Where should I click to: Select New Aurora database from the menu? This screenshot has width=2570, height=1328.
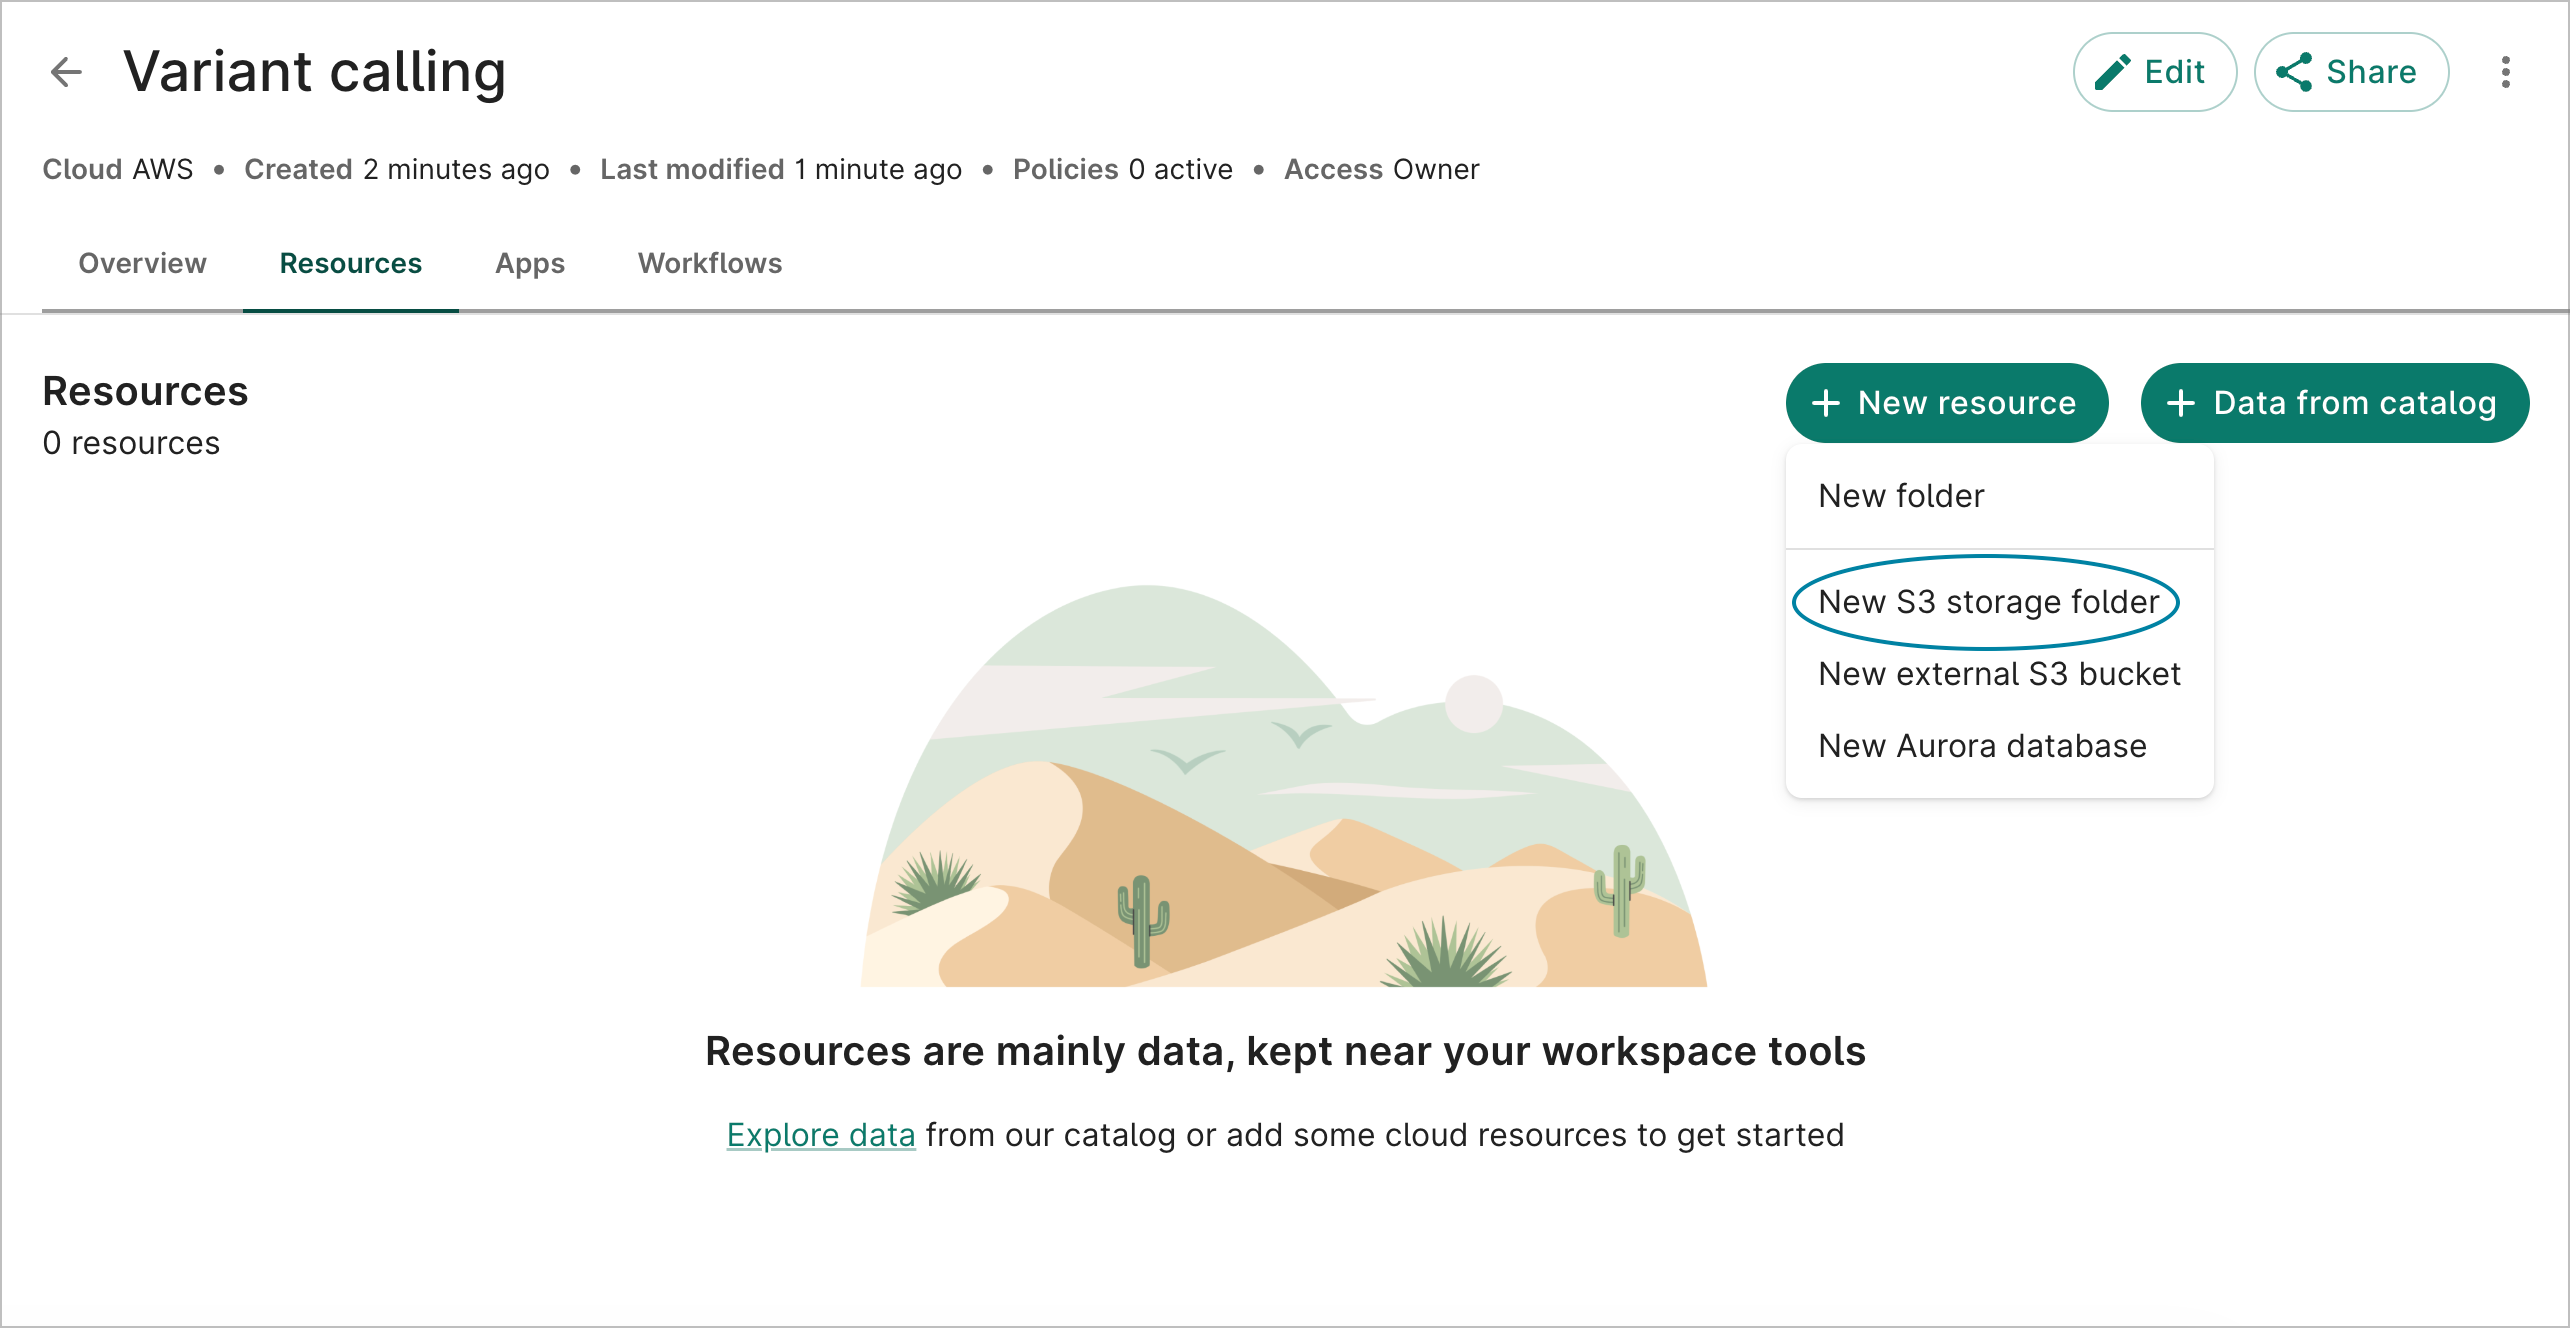coord(1982,745)
